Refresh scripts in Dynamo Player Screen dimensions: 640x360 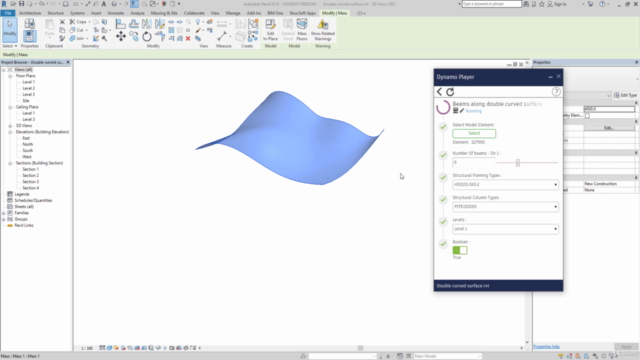[x=450, y=92]
